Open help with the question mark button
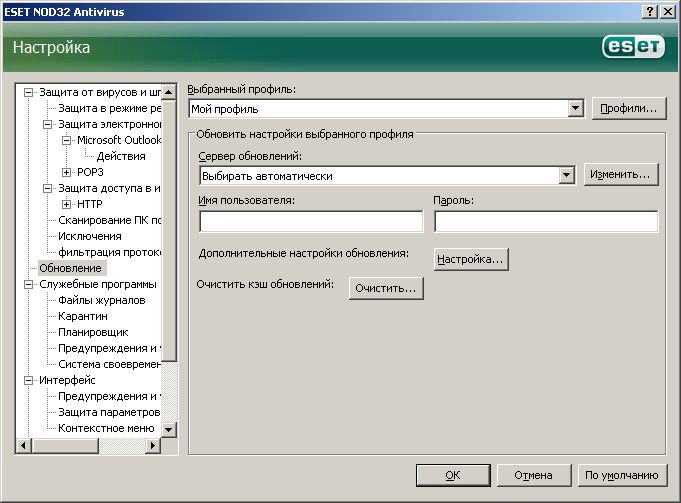Image resolution: width=681 pixels, height=503 pixels. point(650,11)
